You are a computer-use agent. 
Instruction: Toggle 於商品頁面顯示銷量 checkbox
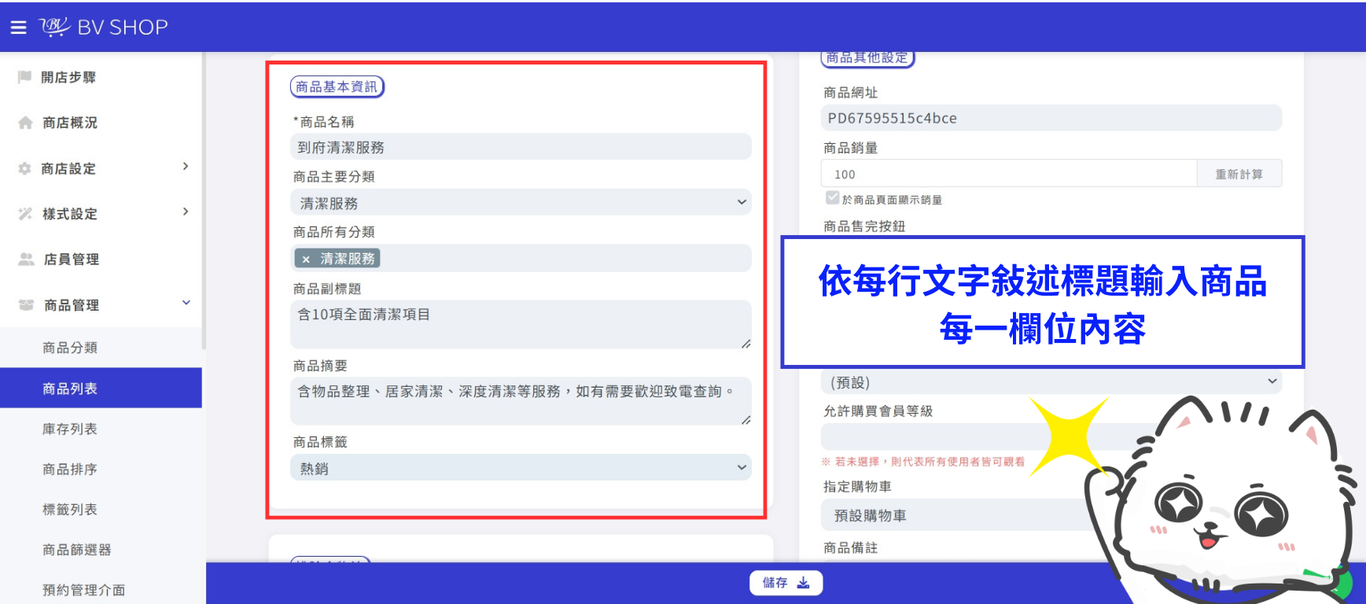tap(832, 198)
